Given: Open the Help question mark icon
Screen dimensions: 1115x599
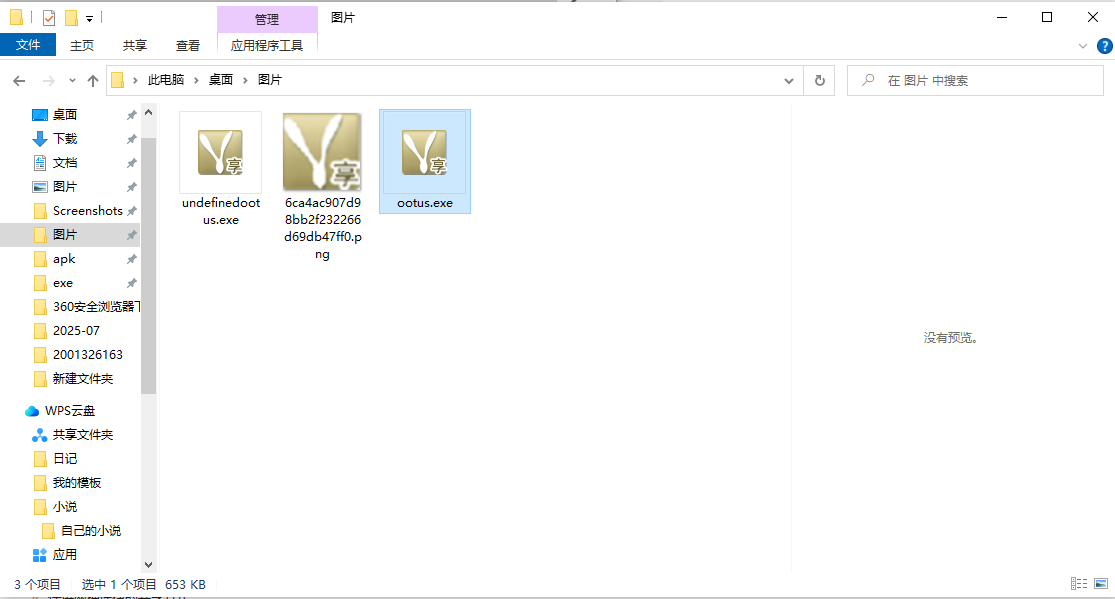Looking at the screenshot, I should pos(1104,46).
